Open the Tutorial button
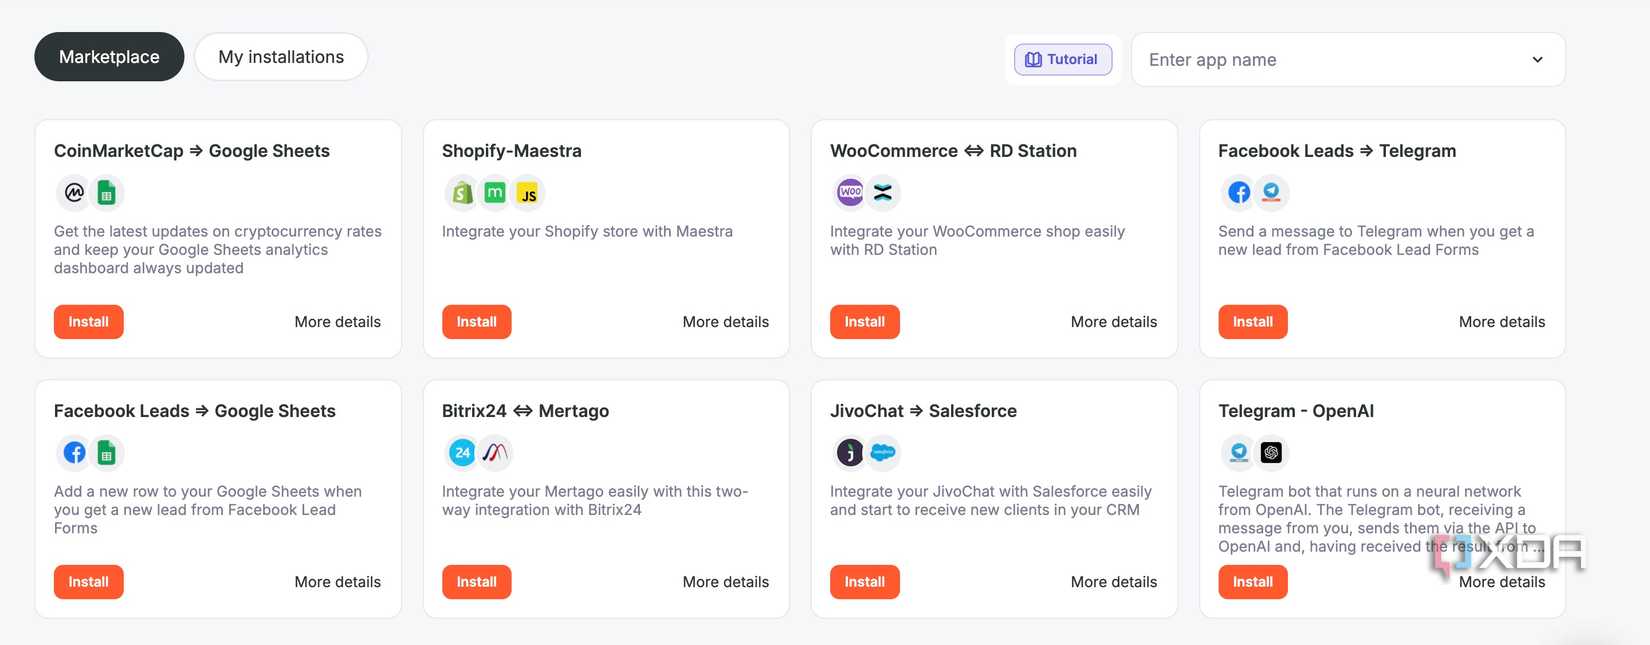 tap(1062, 60)
